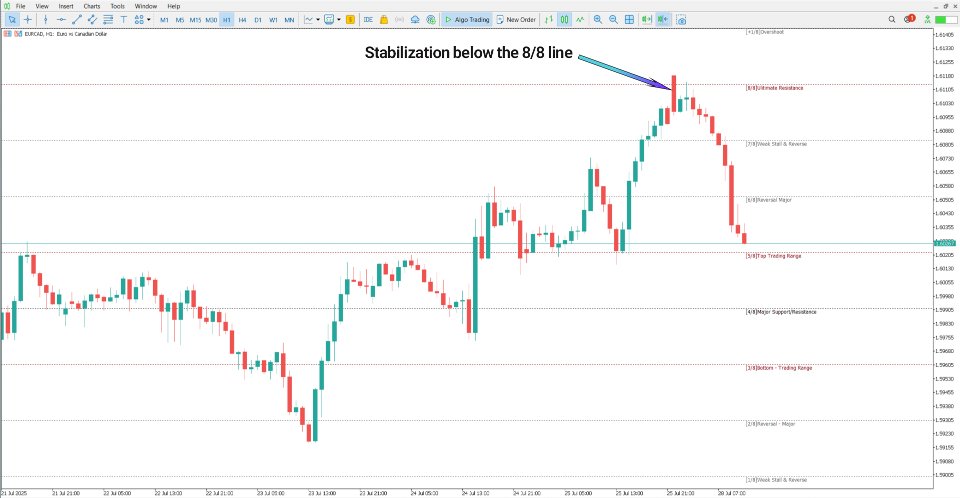The height and width of the screenshot is (498, 960).
Task: Switch to line chart display
Action: 580,20
